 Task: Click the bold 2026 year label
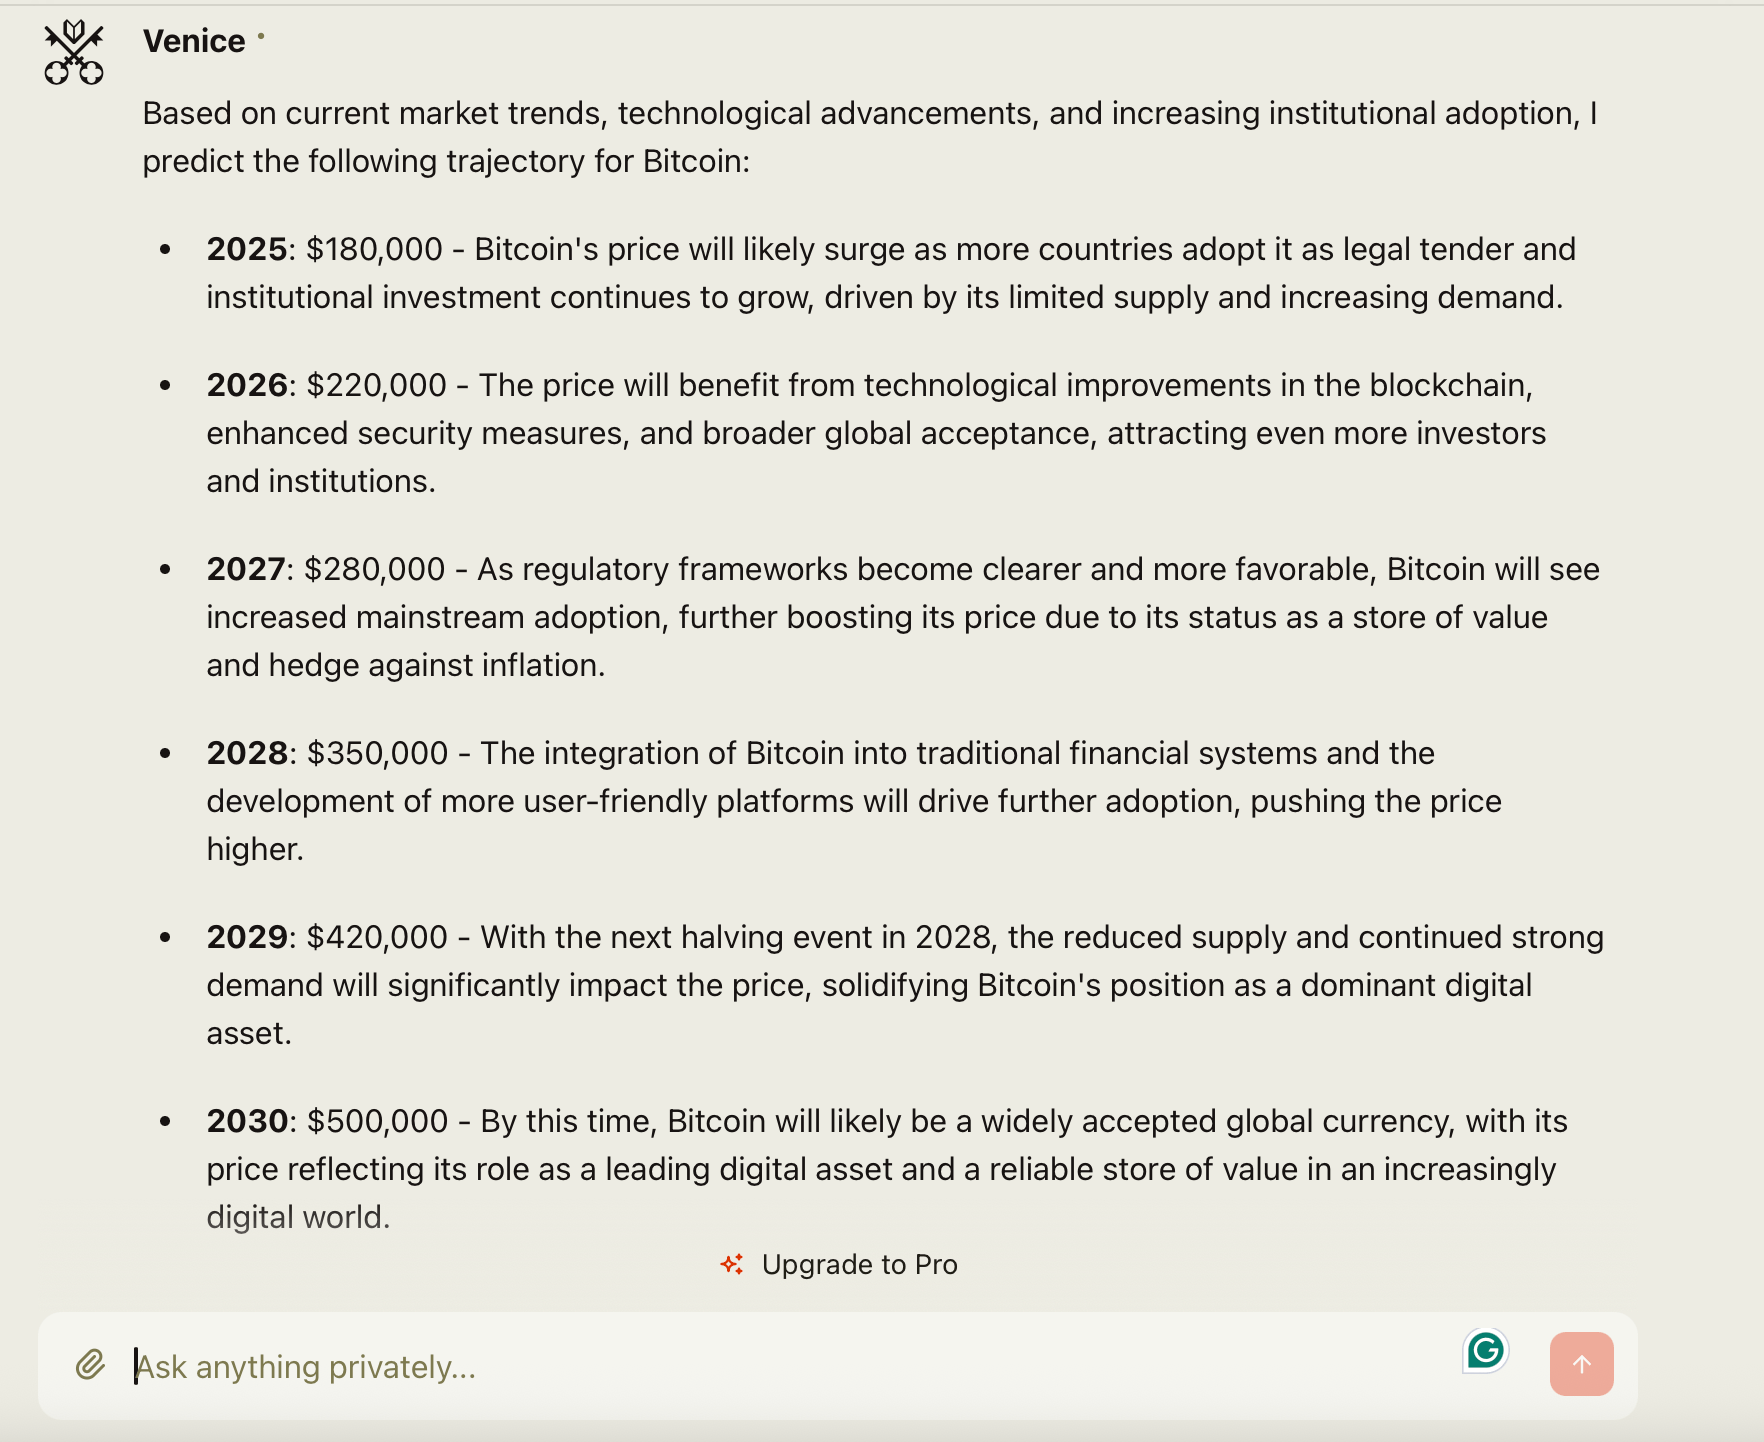click(244, 385)
